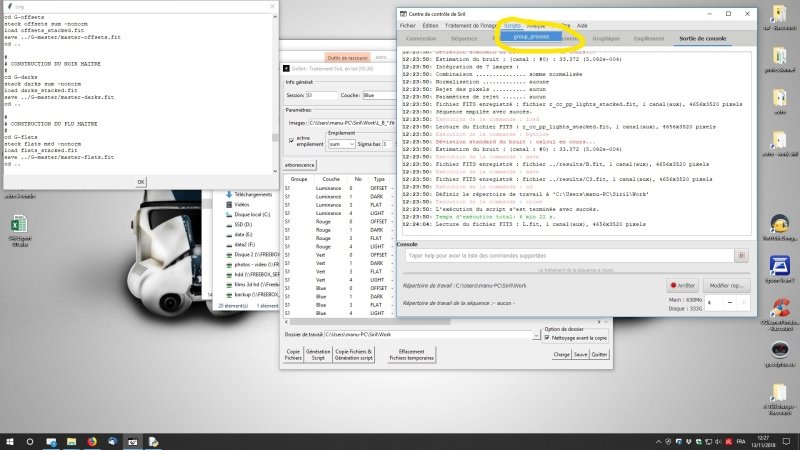Click 'Copie Fichiers & Génération script' button
The height and width of the screenshot is (450, 800).
coord(354,355)
